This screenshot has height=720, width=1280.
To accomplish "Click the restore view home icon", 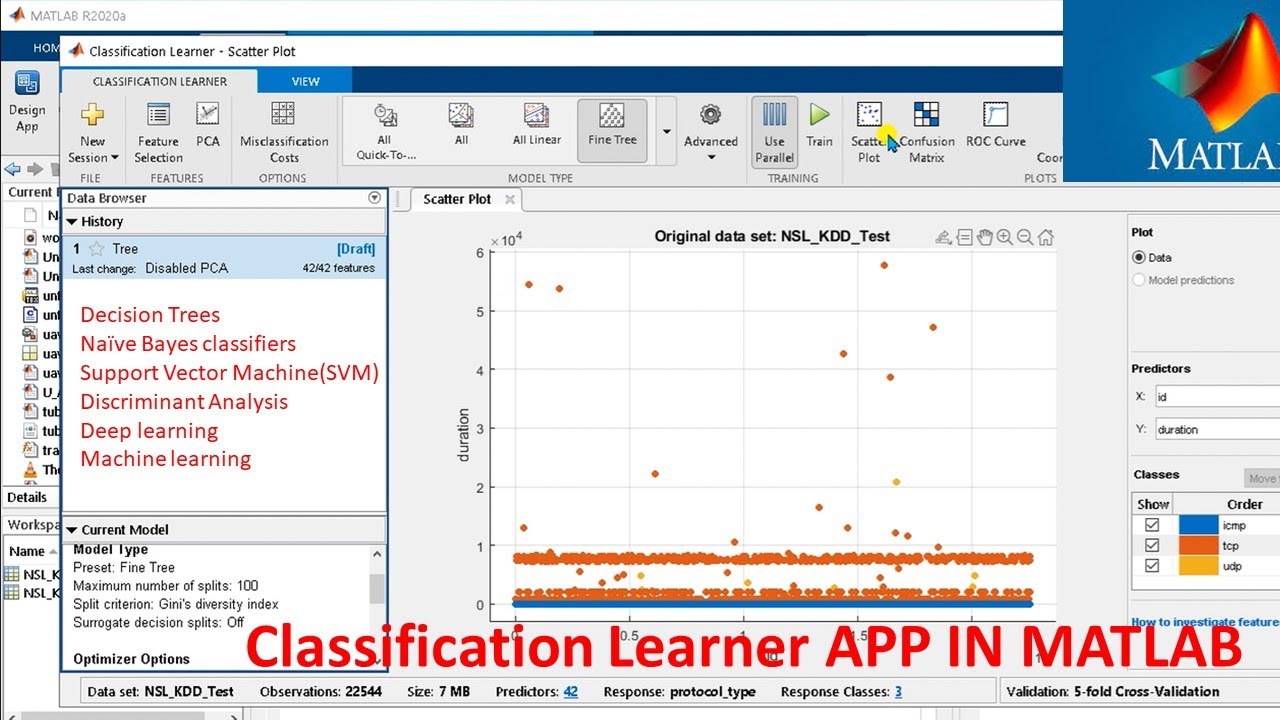I will 1045,237.
